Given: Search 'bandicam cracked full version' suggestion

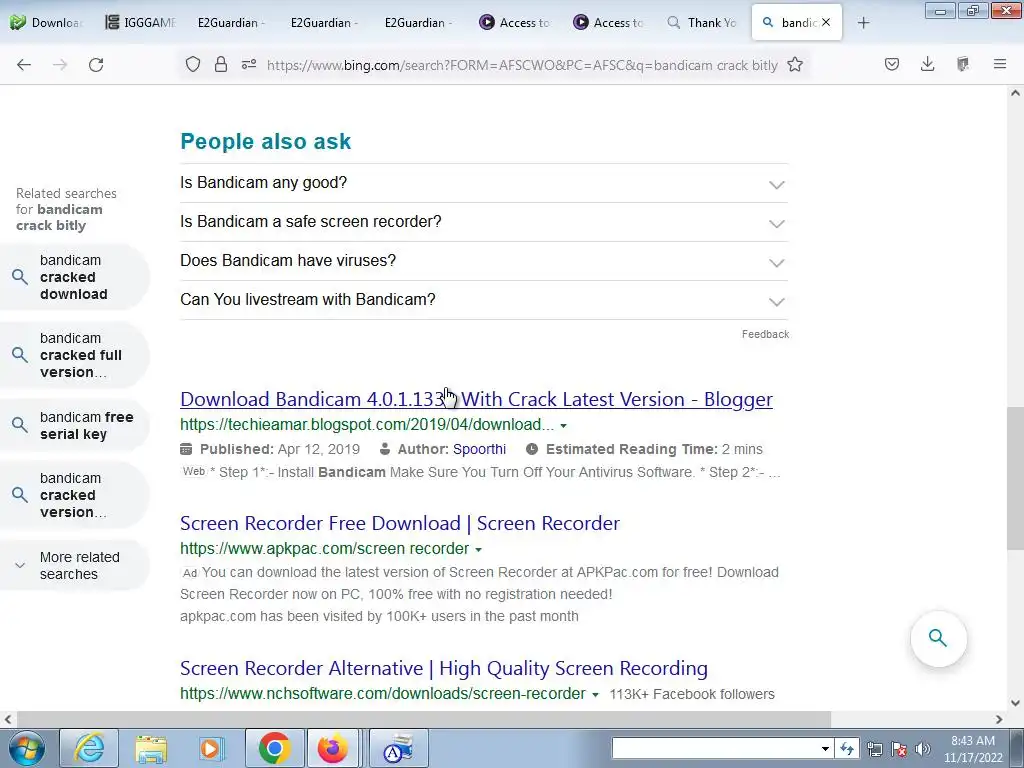Looking at the screenshot, I should [x=74, y=355].
